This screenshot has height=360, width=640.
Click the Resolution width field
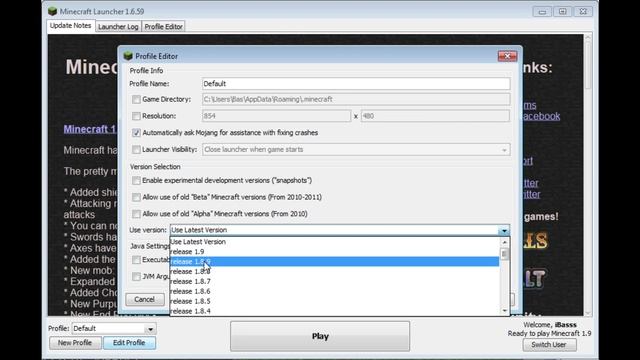pos(276,116)
